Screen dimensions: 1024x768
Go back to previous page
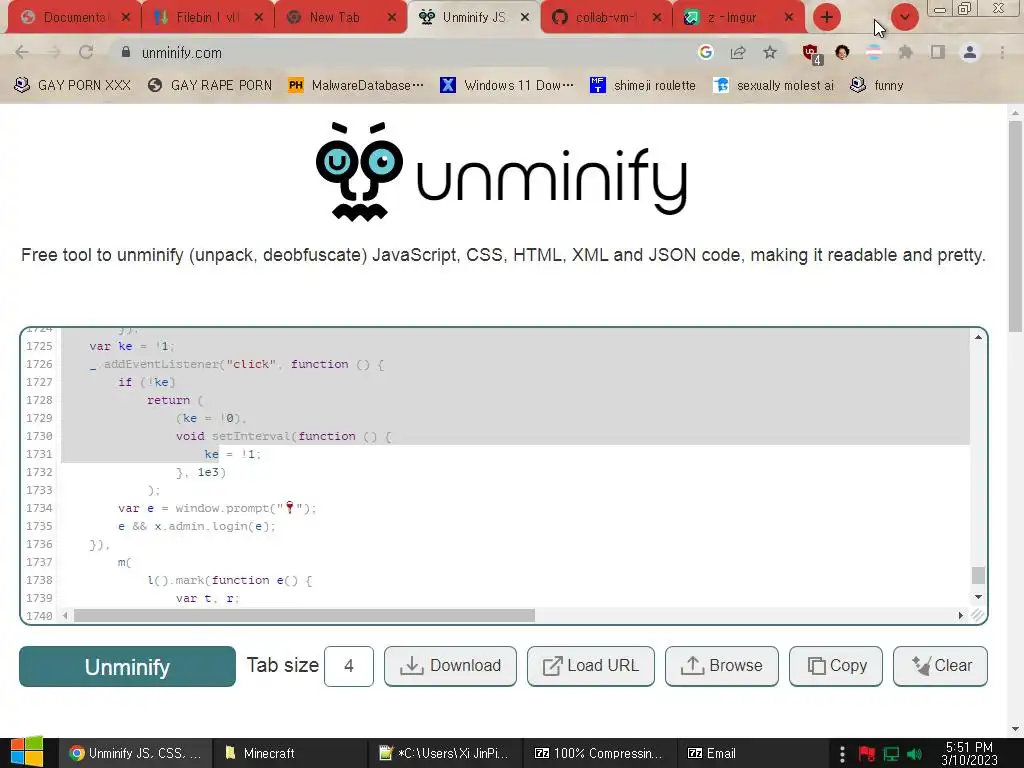pos(22,52)
